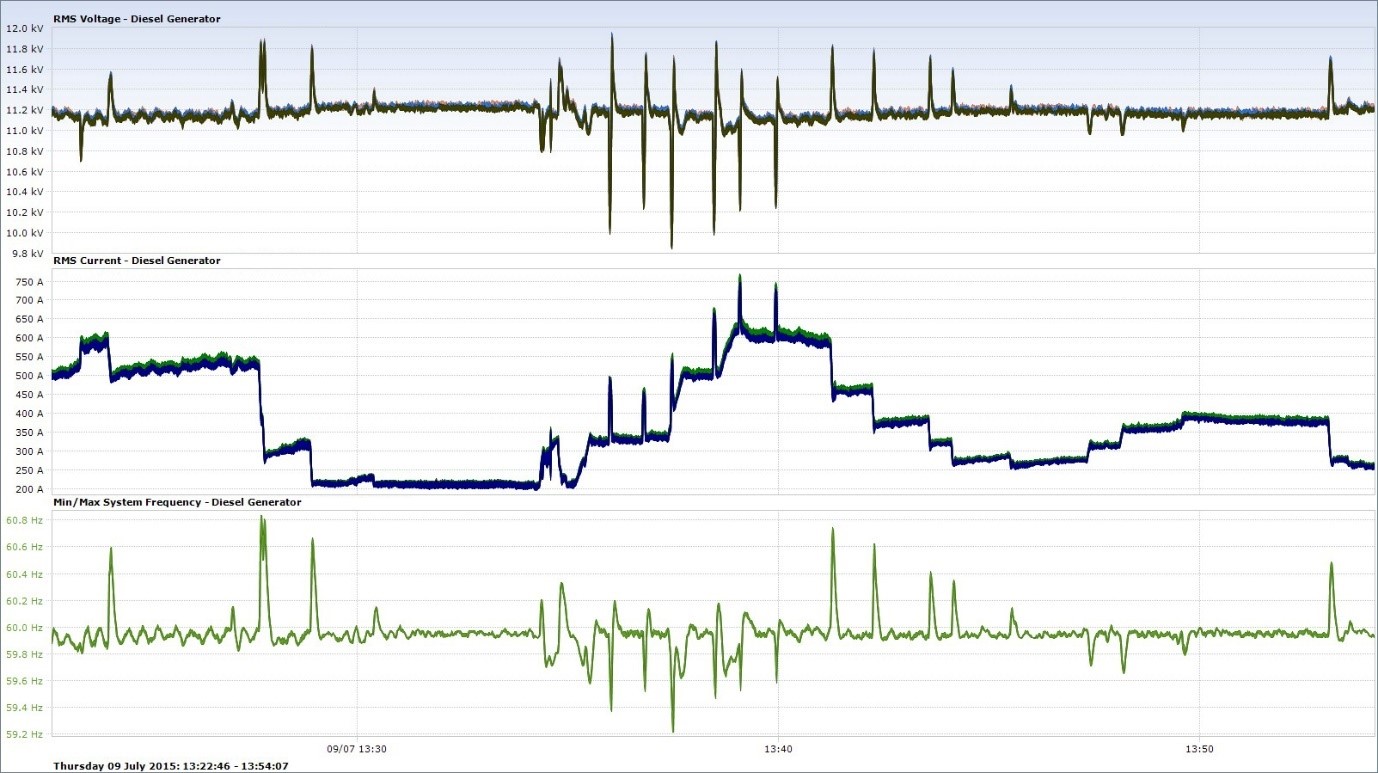
Task: Click the 11.0 kV voltage axis label
Action: click(x=25, y=131)
